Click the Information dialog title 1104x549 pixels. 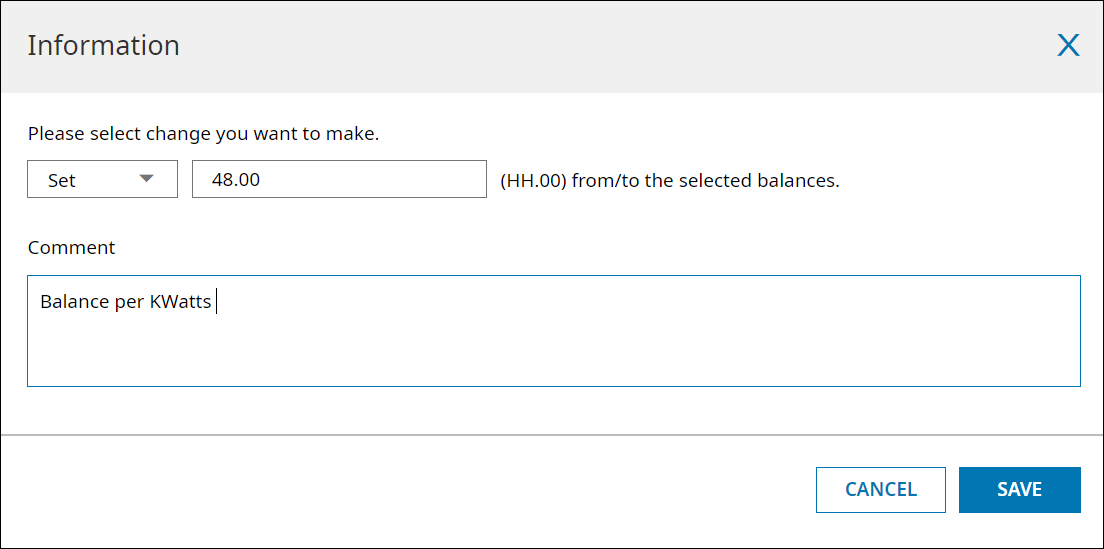click(x=103, y=46)
